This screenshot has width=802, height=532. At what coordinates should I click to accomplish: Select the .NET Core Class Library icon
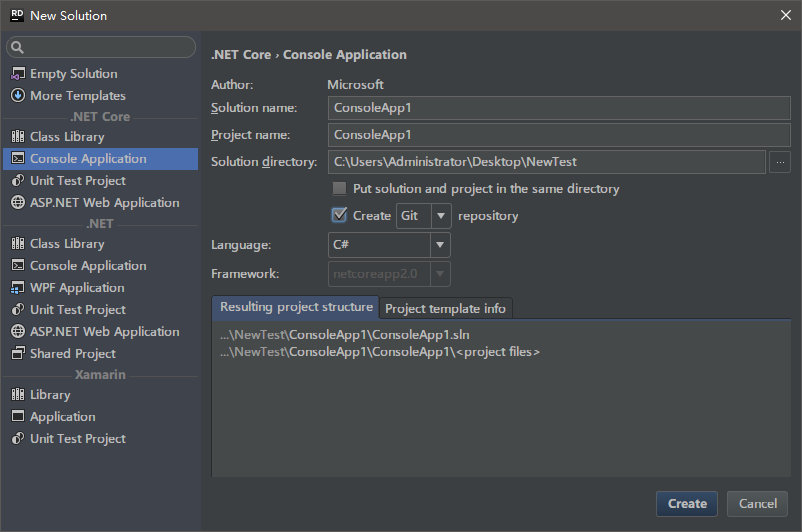[x=17, y=137]
